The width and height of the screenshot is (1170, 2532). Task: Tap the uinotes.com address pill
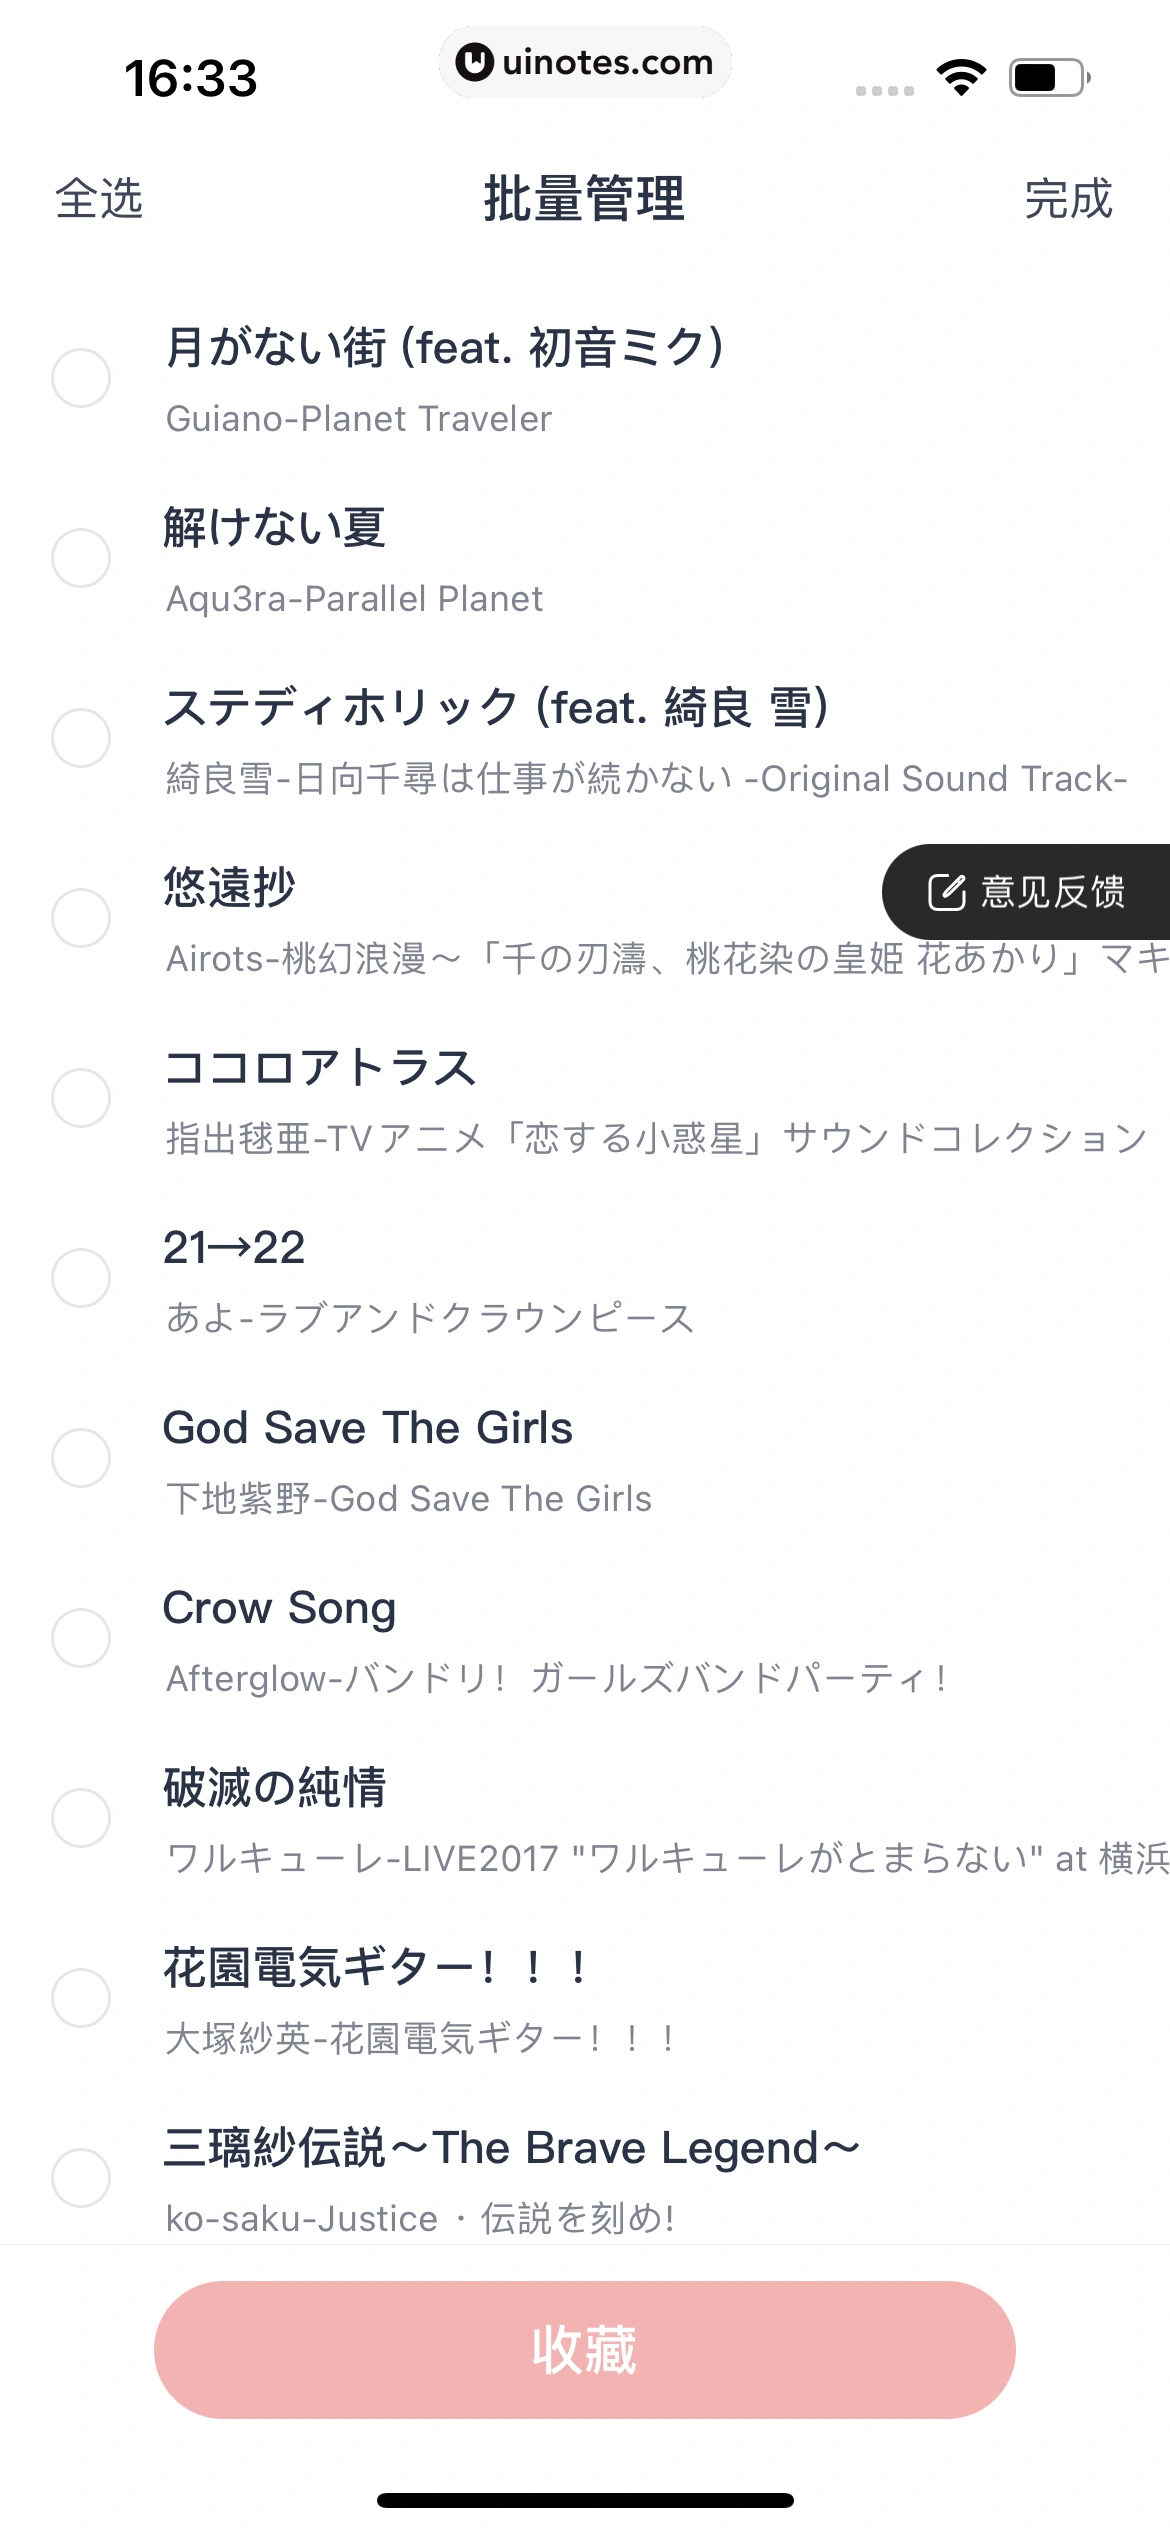coord(585,62)
